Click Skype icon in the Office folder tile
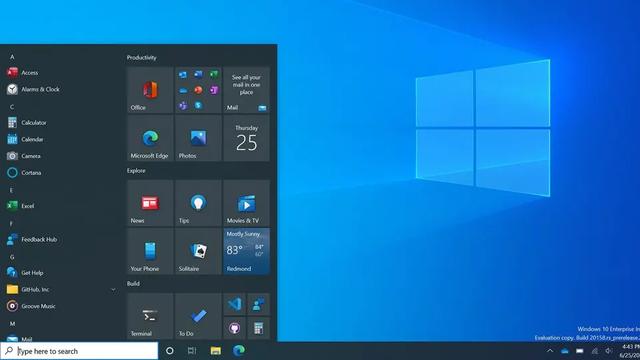The image size is (640, 360). (x=198, y=105)
